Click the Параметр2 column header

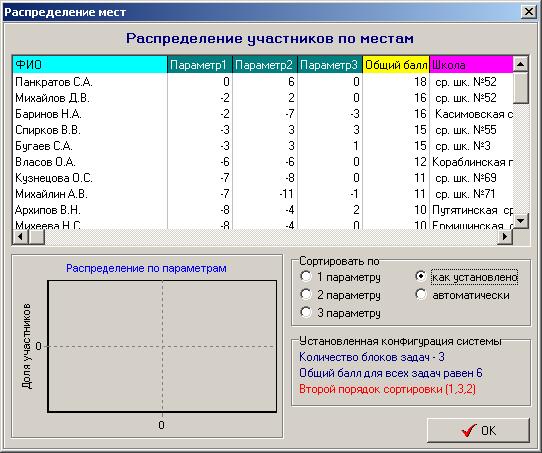pyautogui.click(x=265, y=65)
